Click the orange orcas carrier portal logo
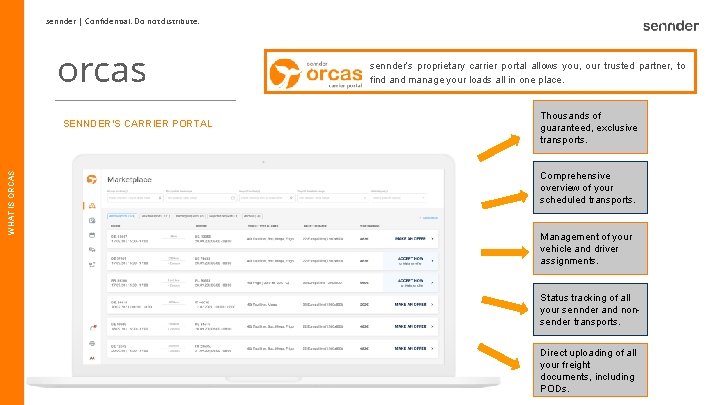The width and height of the screenshot is (720, 405). point(316,73)
